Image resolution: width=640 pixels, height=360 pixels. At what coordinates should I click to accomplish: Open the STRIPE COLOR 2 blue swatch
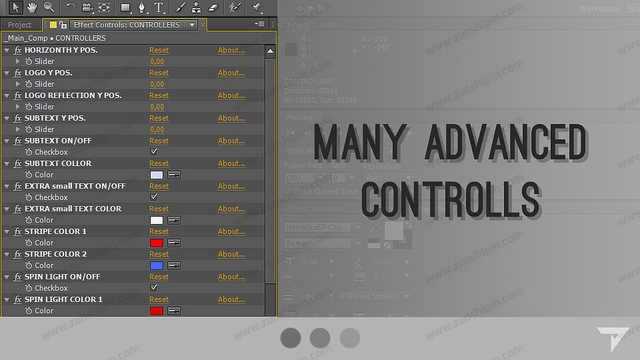pos(157,265)
